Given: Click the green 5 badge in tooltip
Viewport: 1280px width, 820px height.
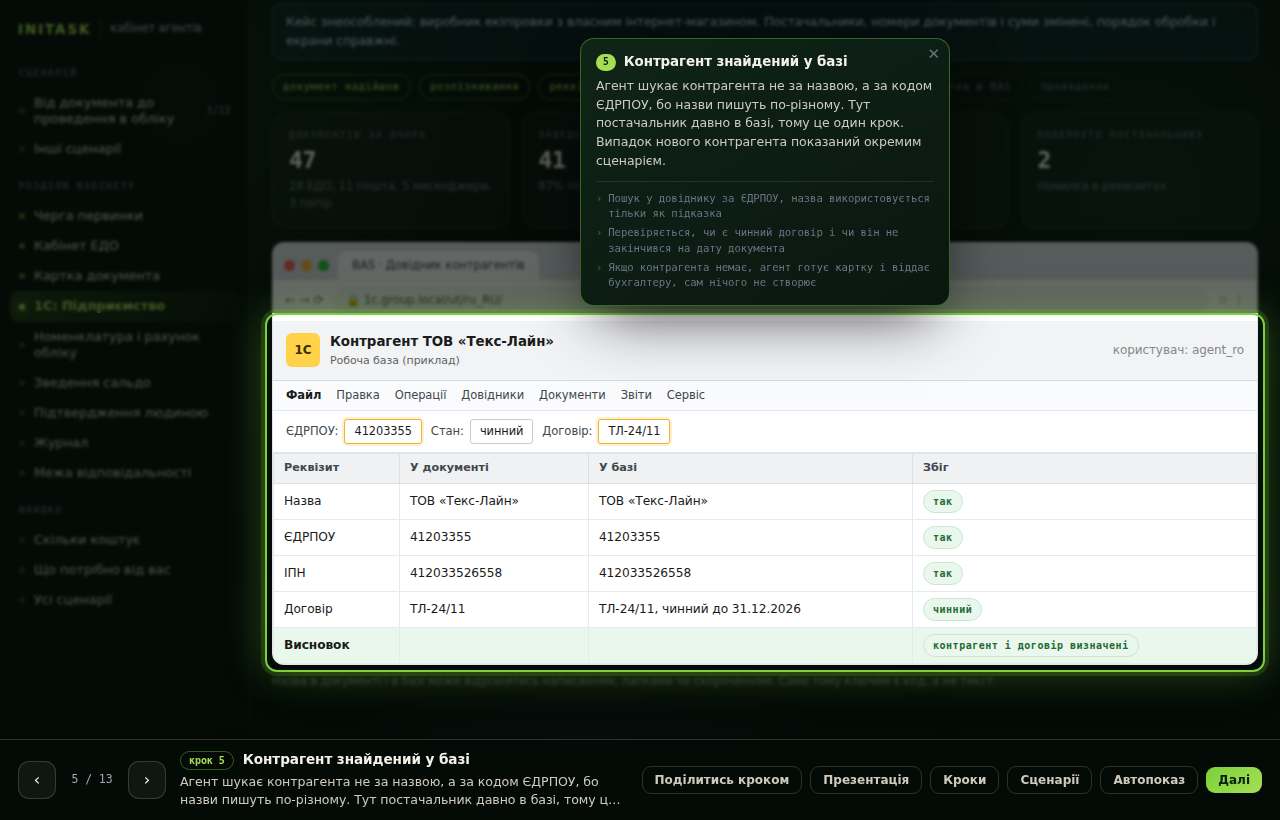Looking at the screenshot, I should click(606, 62).
